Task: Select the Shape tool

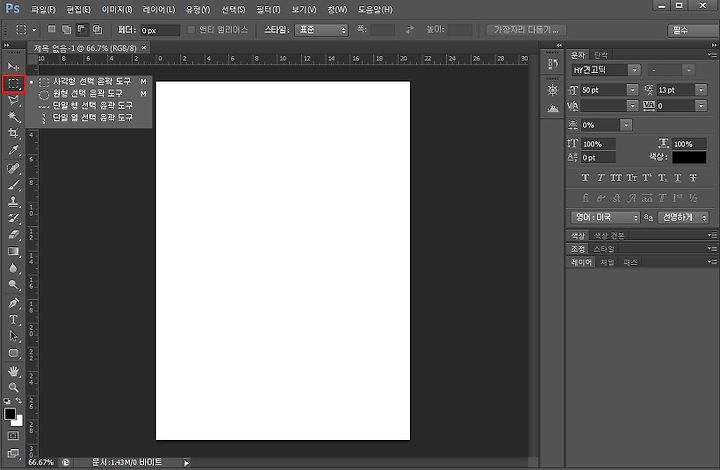Action: [x=13, y=353]
